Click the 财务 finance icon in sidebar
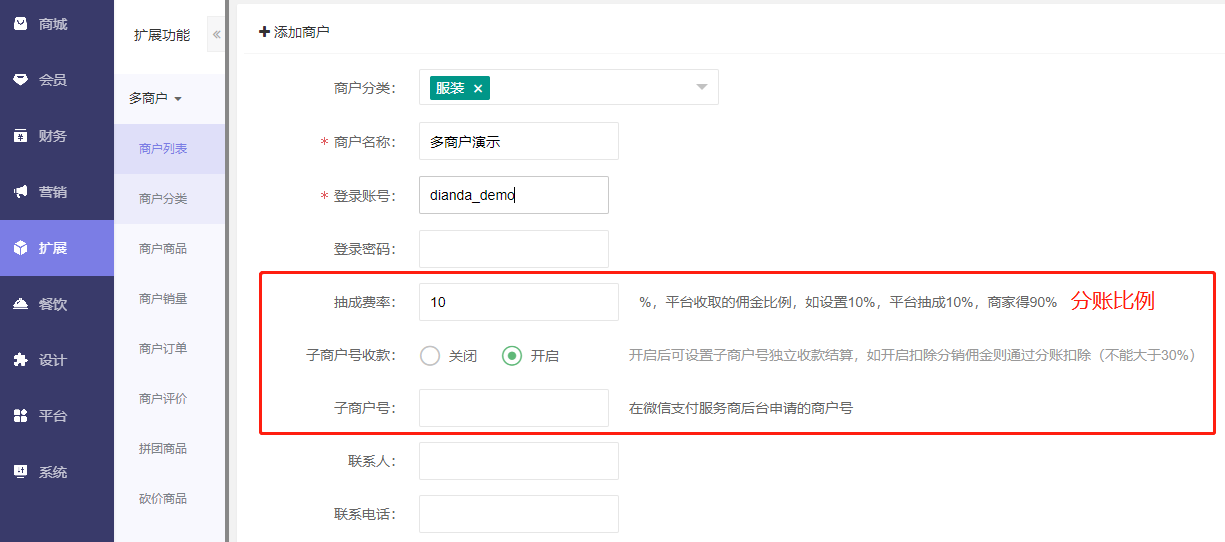 pyautogui.click(x=20, y=136)
